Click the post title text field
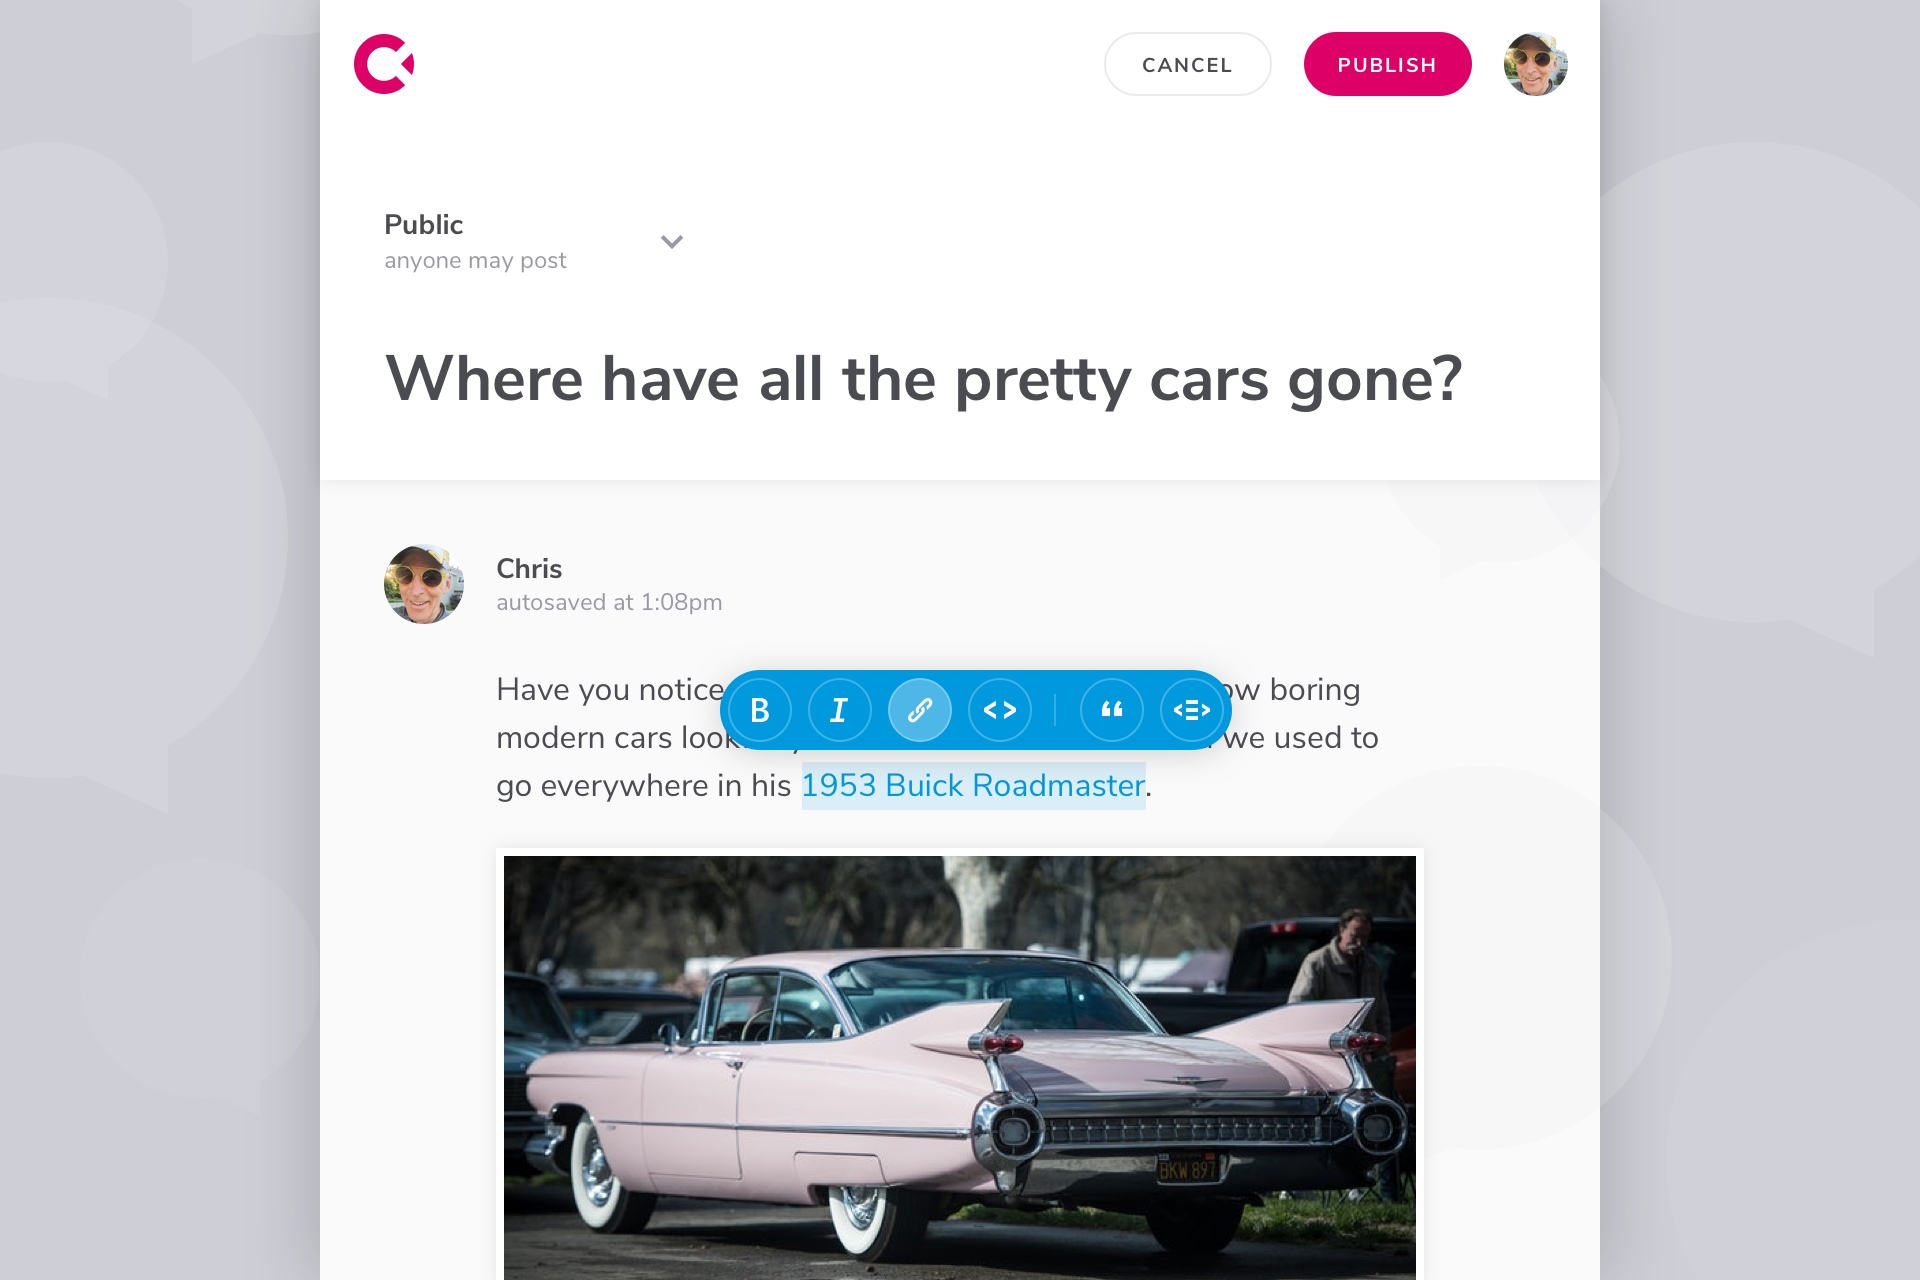The width and height of the screenshot is (1920, 1280). [x=924, y=380]
